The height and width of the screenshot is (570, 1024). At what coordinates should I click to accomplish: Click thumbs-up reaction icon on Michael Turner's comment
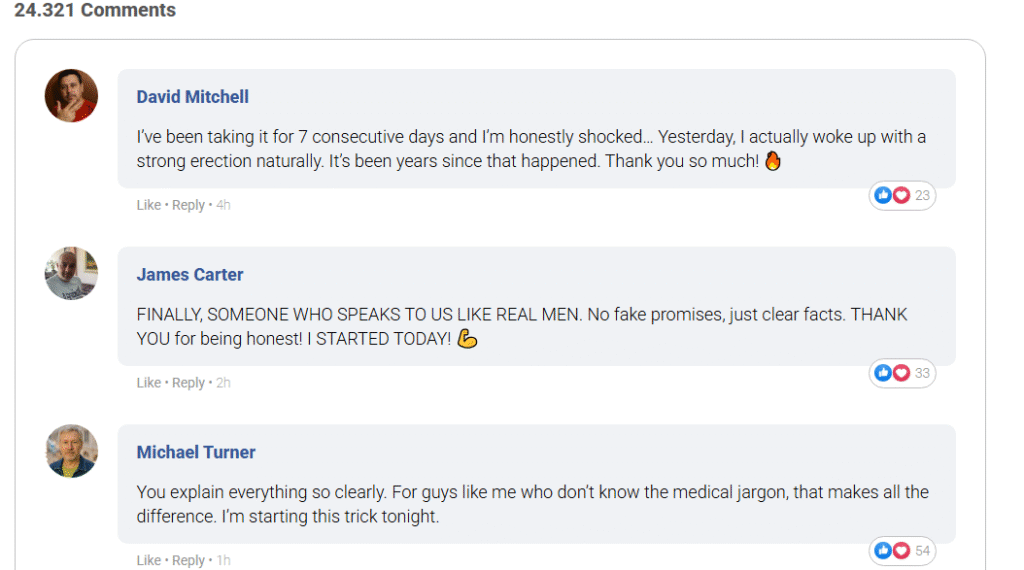[883, 551]
